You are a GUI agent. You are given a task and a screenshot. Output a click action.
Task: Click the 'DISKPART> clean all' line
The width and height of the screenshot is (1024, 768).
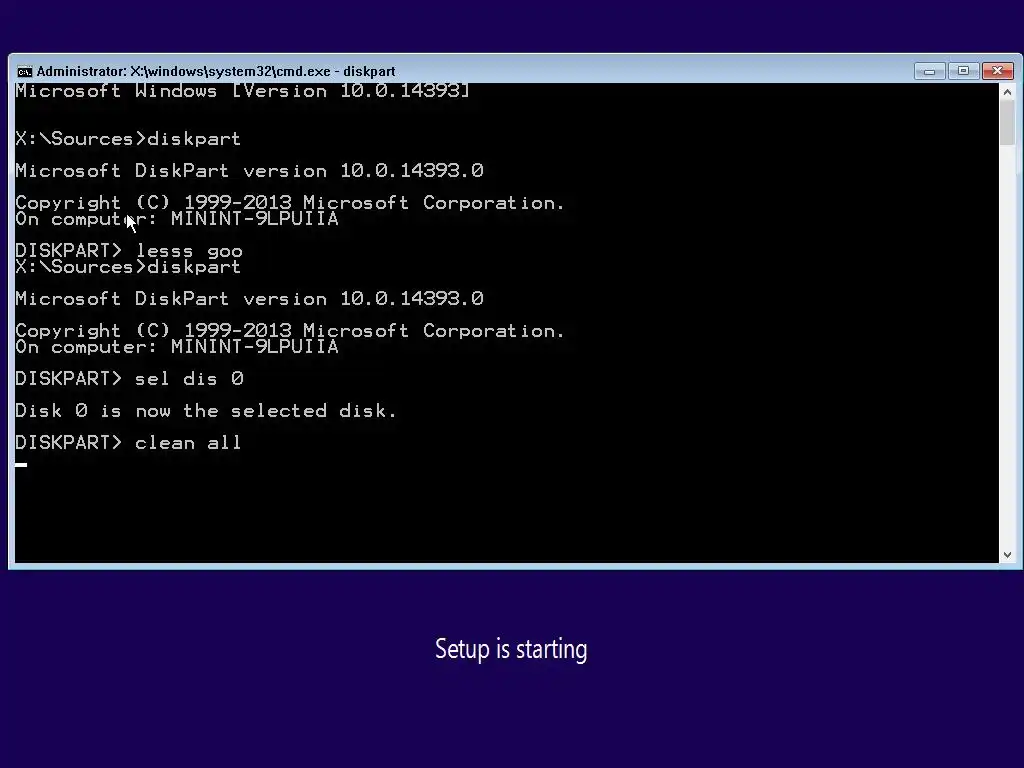(x=129, y=443)
